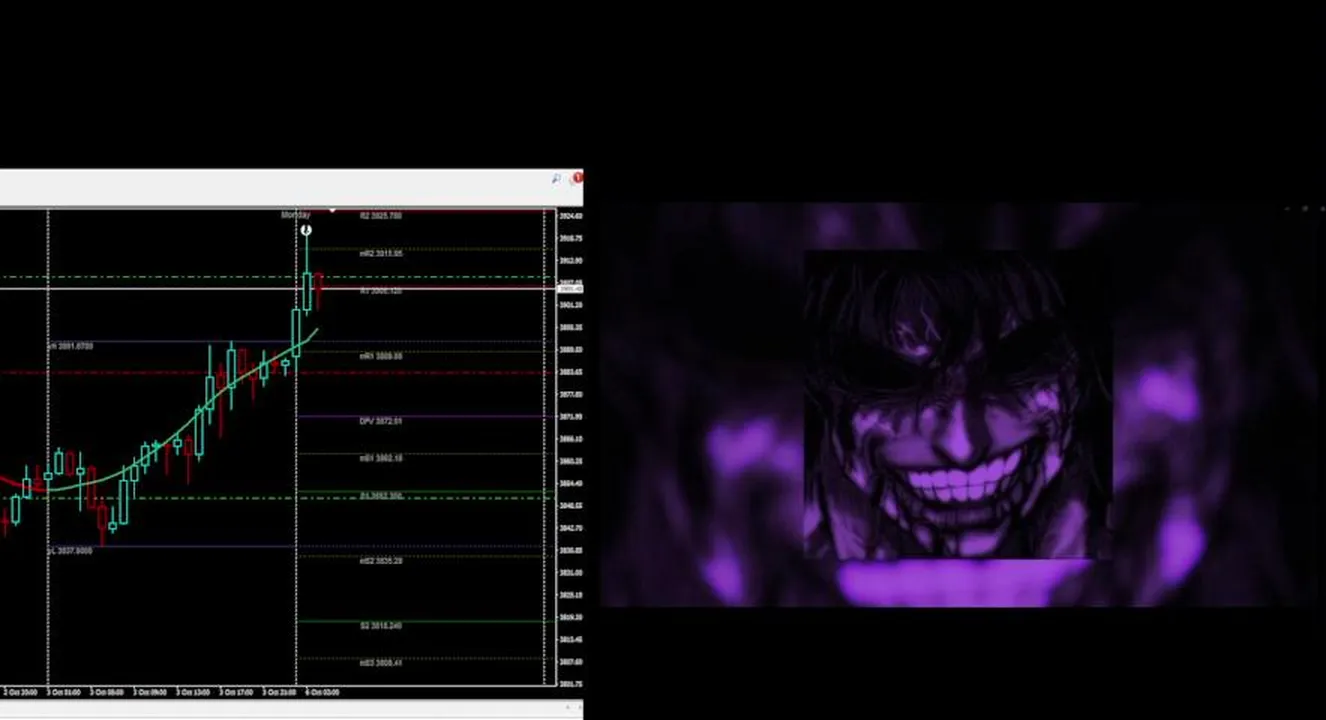Click the mR1 3889.88 pivot label
This screenshot has height=720, width=1326.
(381, 356)
